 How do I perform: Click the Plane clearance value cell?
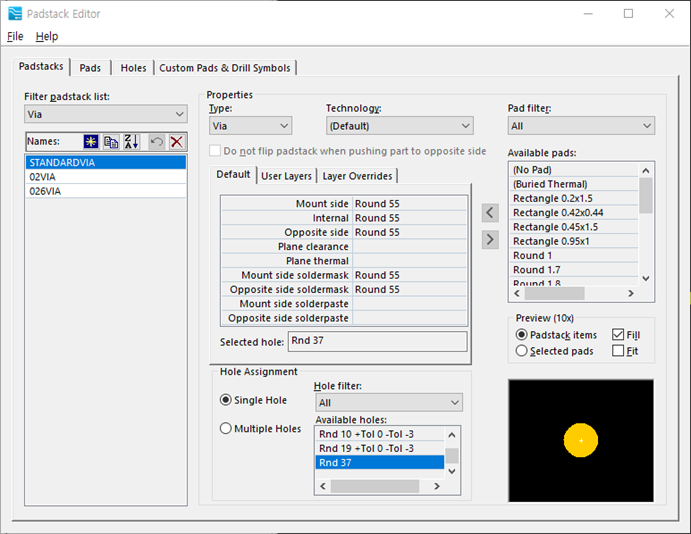(x=409, y=246)
